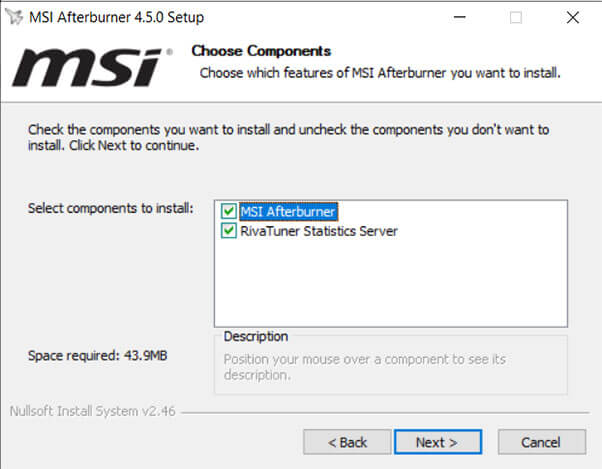Uncheck the RivaTuner Statistics Server checkbox
This screenshot has width=602, height=469.
228,231
